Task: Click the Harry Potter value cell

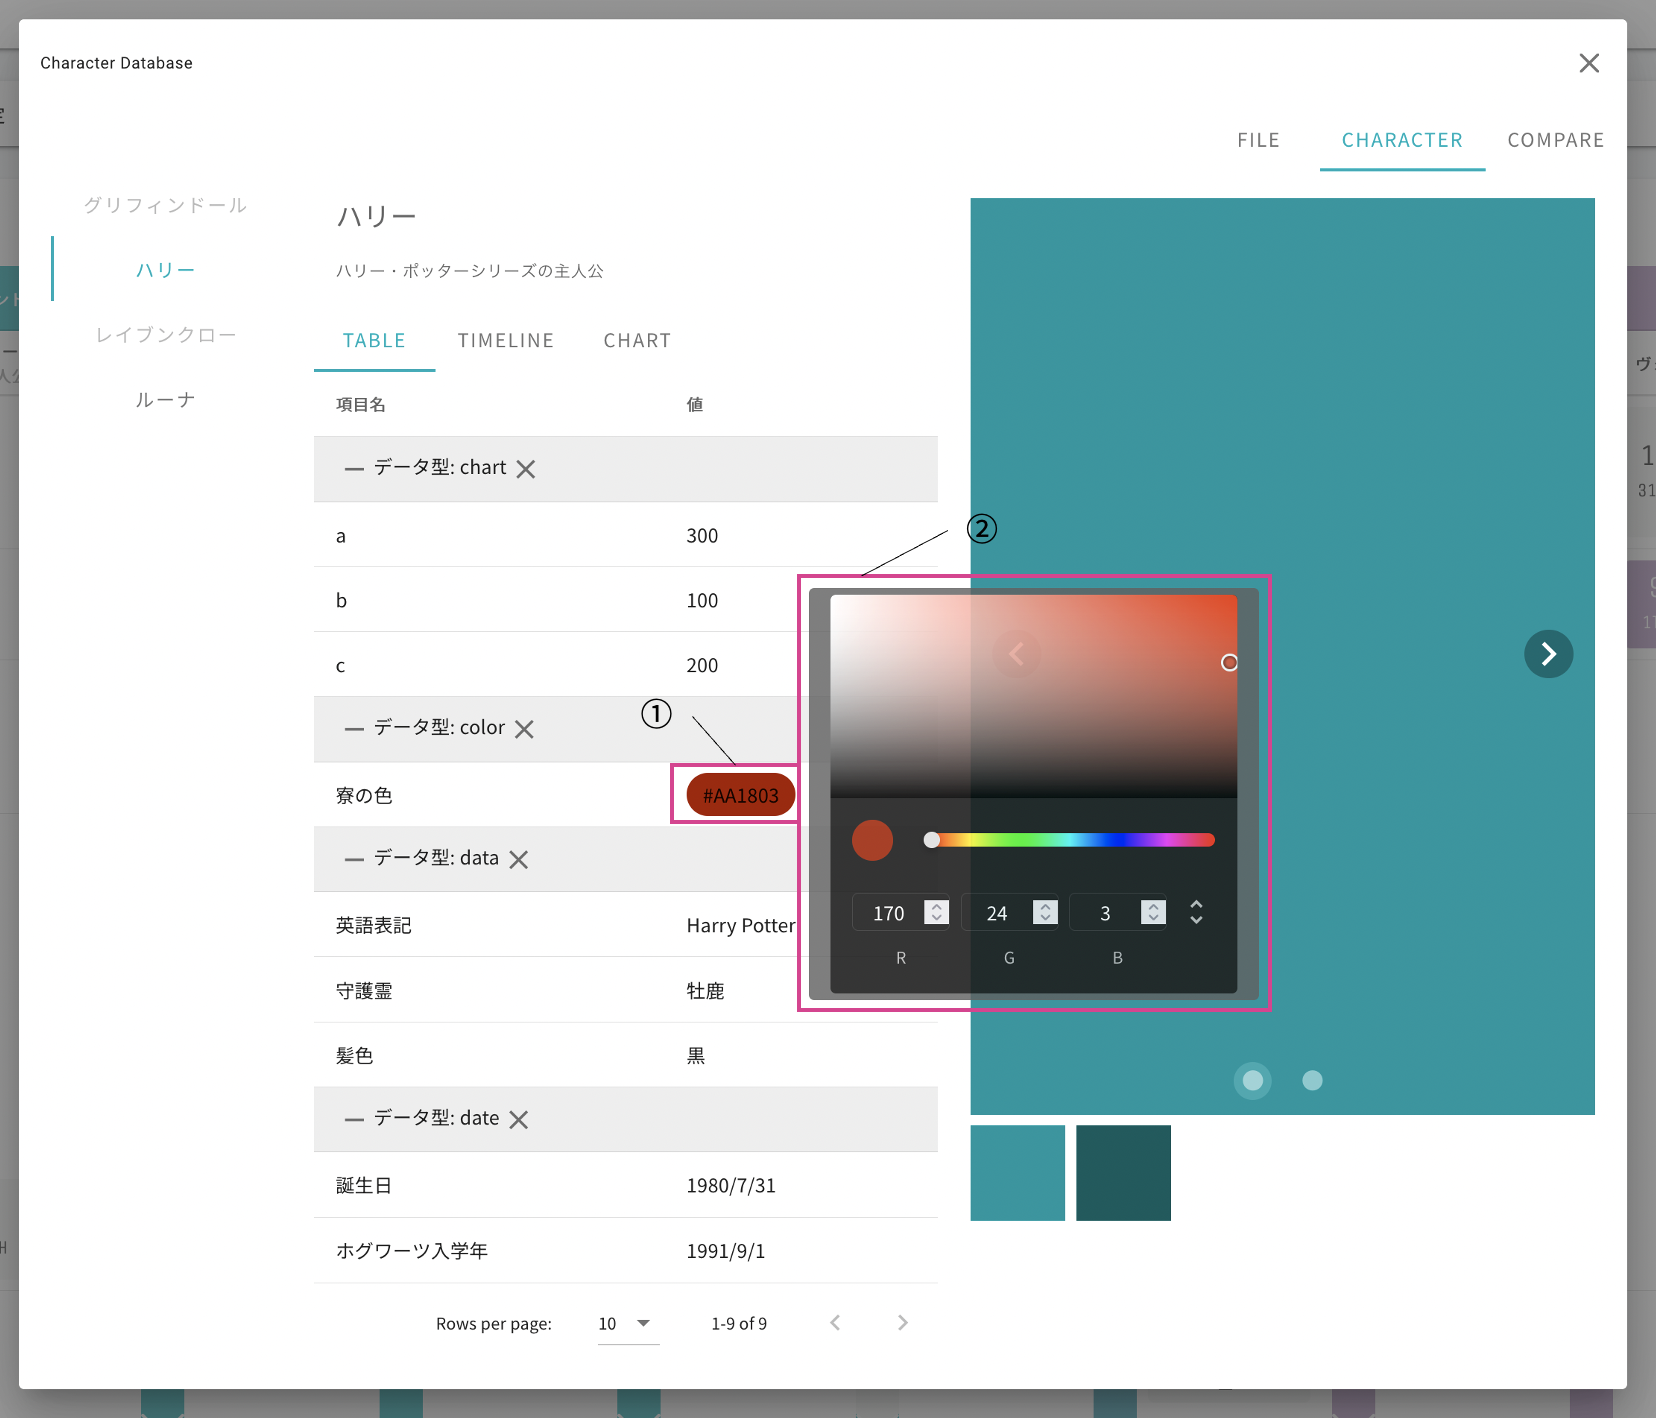Action: click(x=741, y=926)
